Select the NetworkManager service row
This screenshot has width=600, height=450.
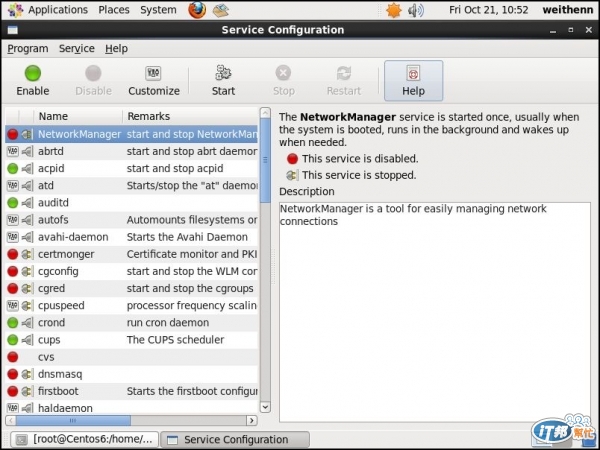pos(132,134)
